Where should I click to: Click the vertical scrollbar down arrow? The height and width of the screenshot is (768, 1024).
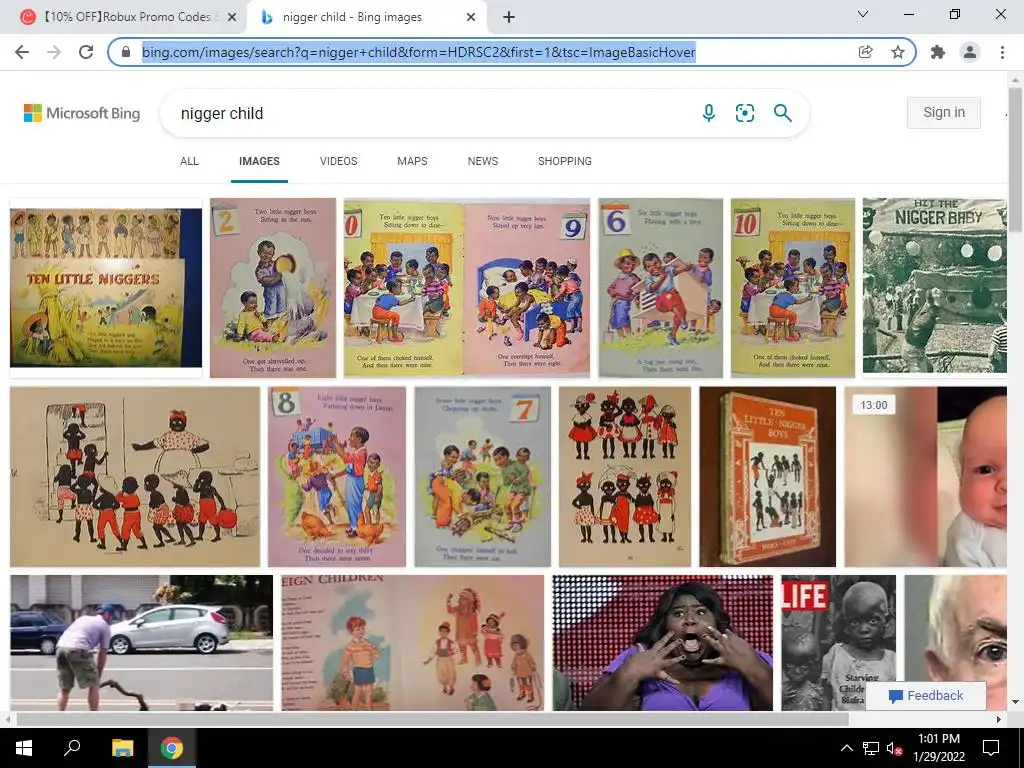click(x=1015, y=703)
